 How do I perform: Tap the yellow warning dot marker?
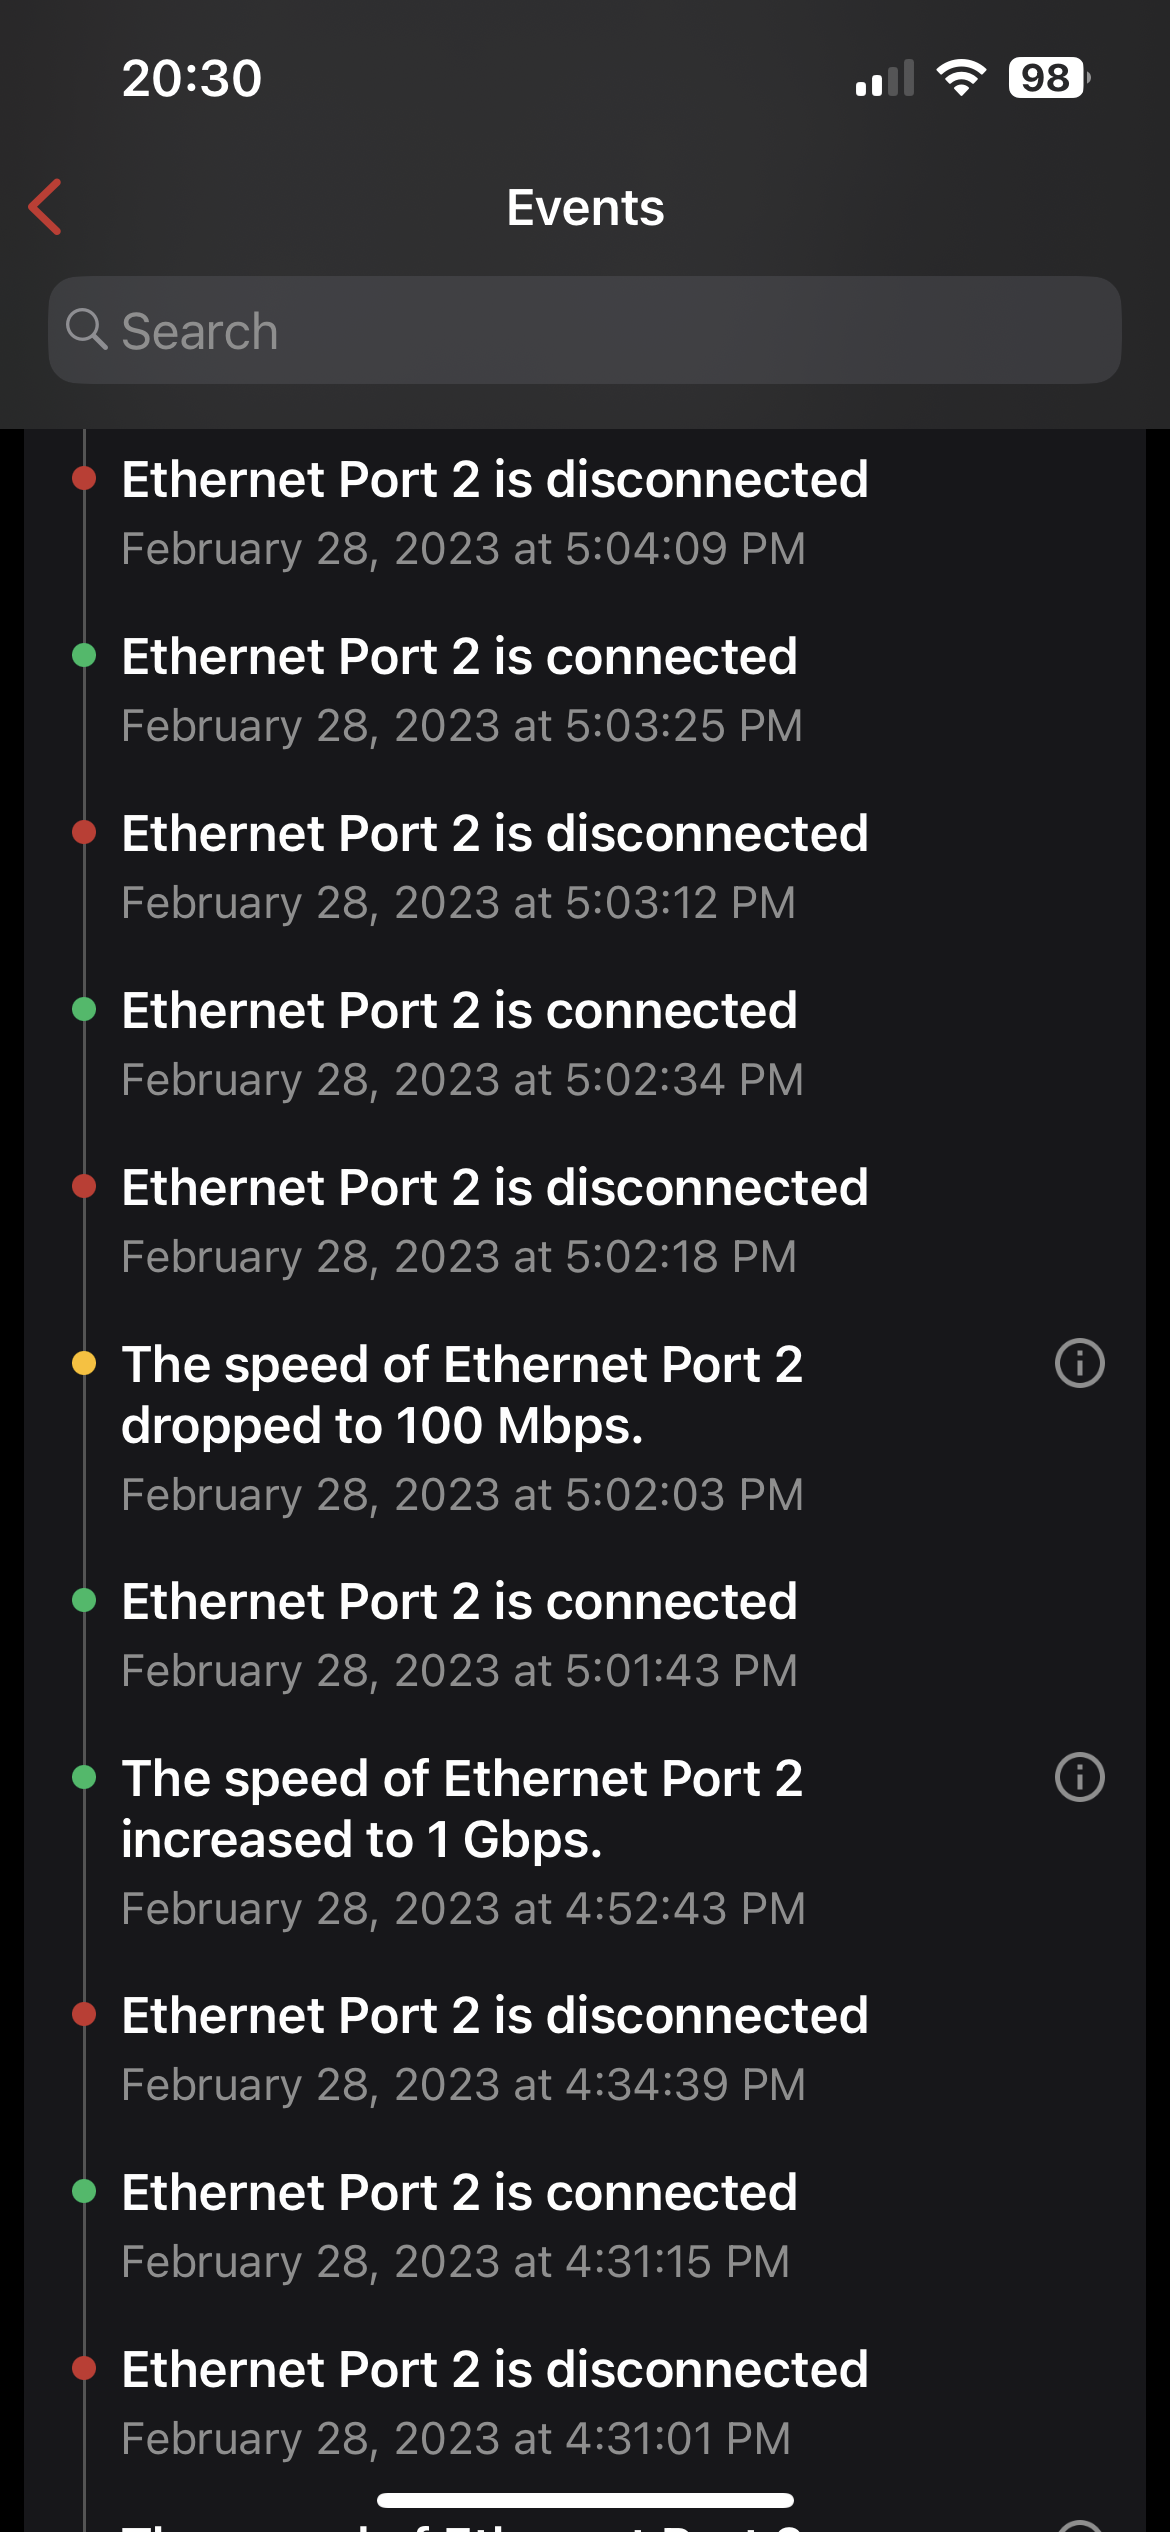pos(84,1363)
